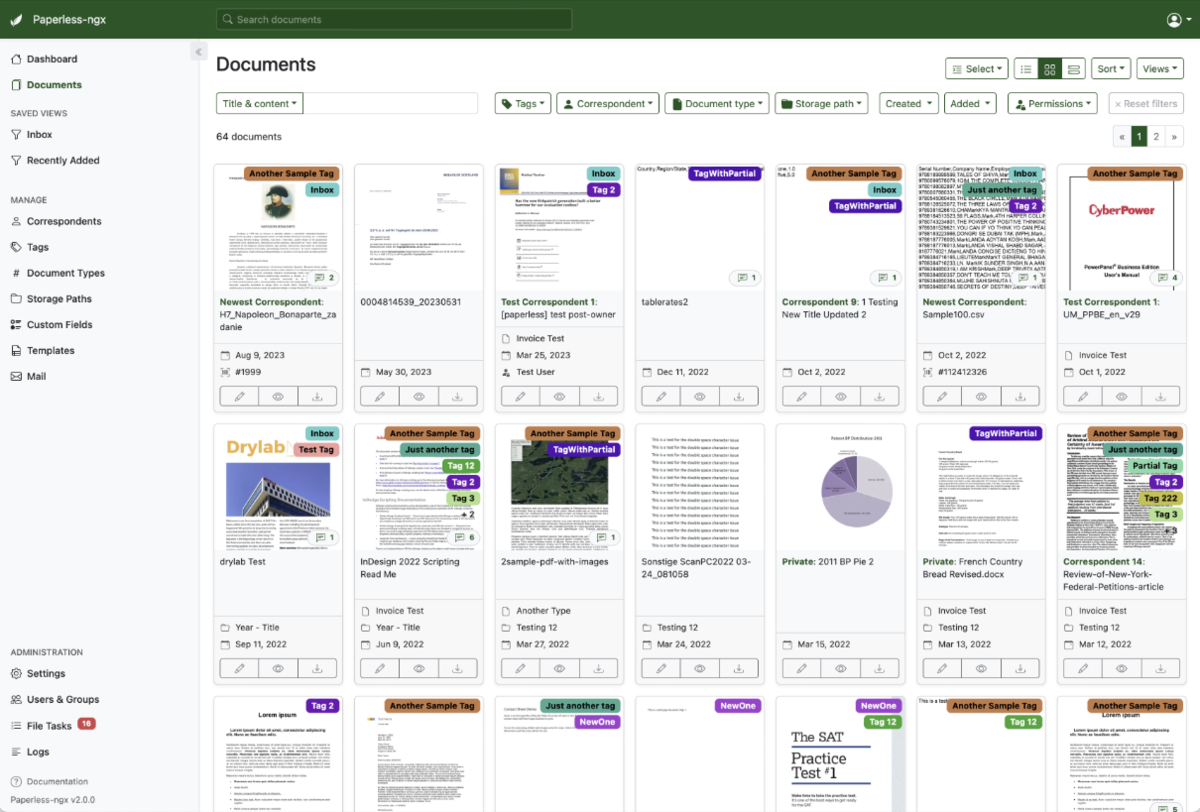Open the Sort dropdown
1200x812 pixels.
[1110, 68]
